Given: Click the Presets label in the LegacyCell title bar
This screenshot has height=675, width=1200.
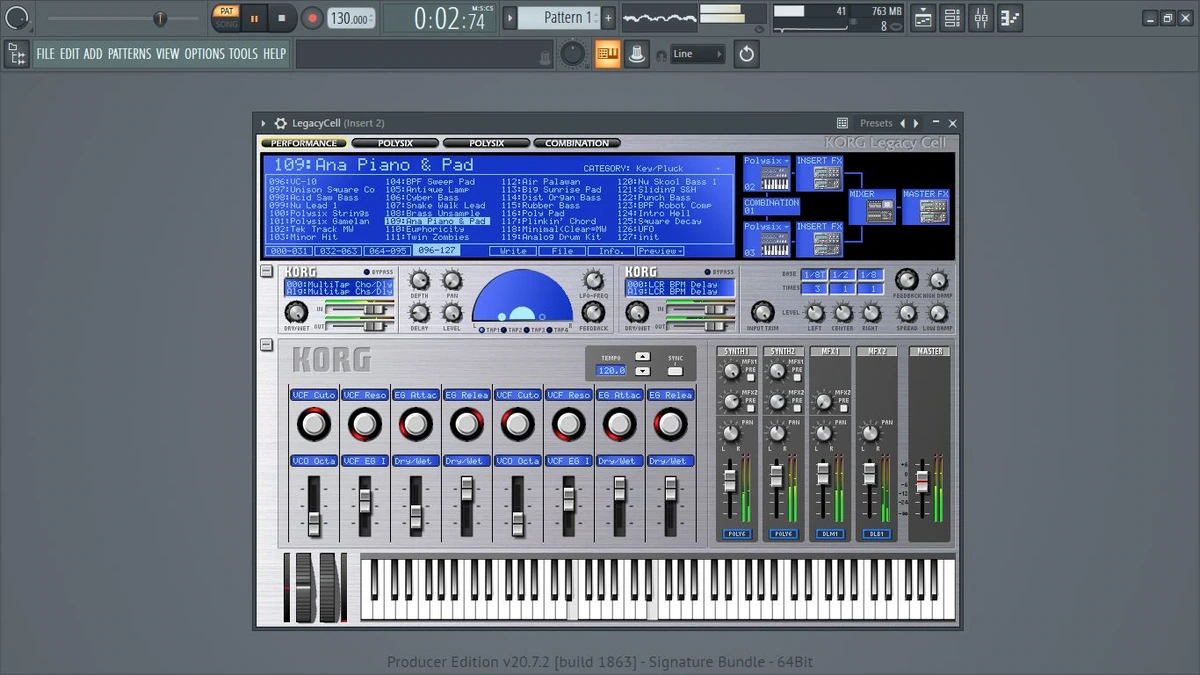Looking at the screenshot, I should [876, 123].
